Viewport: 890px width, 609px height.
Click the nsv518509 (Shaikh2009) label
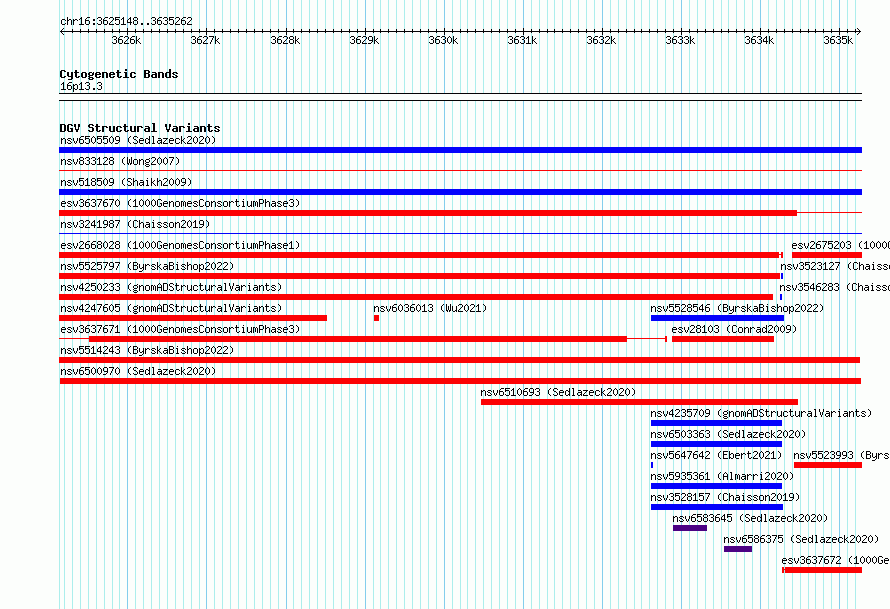pyautogui.click(x=126, y=182)
